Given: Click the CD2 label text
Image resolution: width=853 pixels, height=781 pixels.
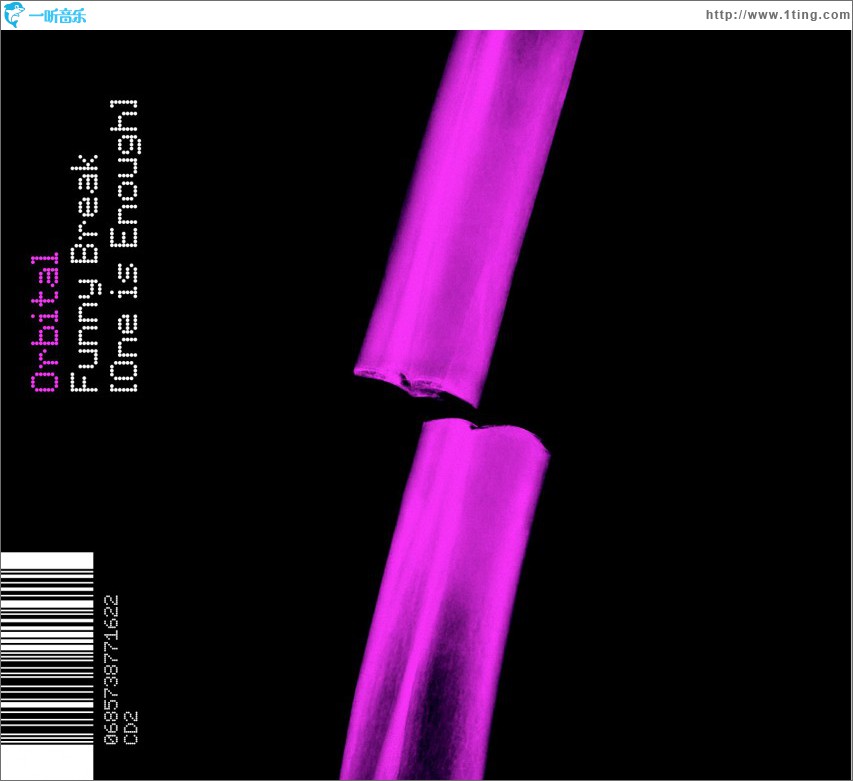Looking at the screenshot, I should [131, 728].
